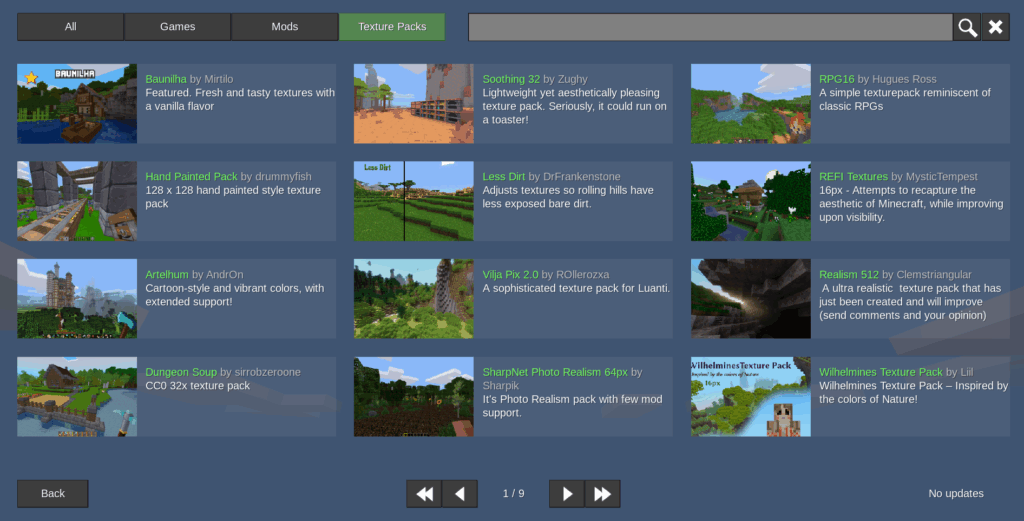Go to previous page arrow
Screen dimensions: 1024x521
(459, 494)
